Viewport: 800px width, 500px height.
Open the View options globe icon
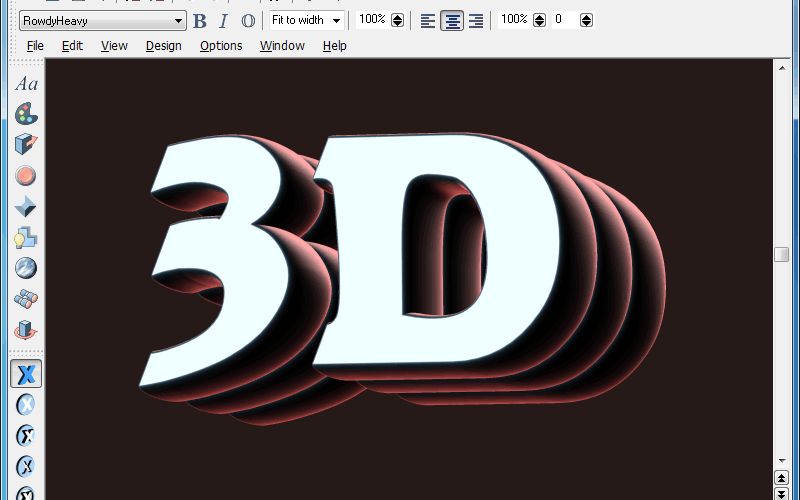pyautogui.click(x=26, y=268)
